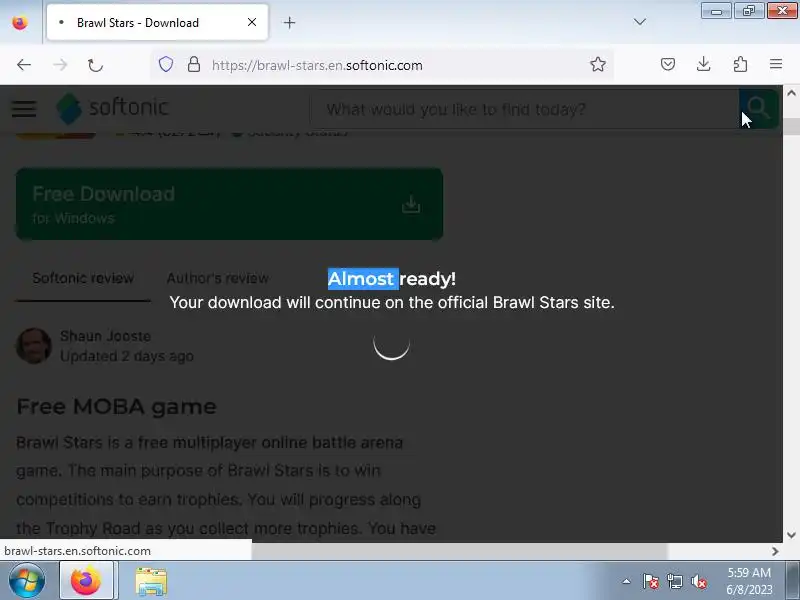Switch to the Author's review tab
This screenshot has height=600, width=800.
click(217, 278)
